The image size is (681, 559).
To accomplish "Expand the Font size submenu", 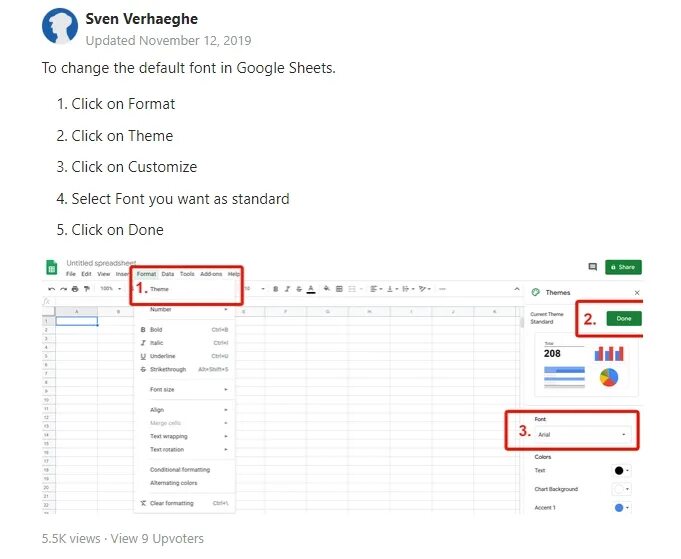I will click(185, 390).
